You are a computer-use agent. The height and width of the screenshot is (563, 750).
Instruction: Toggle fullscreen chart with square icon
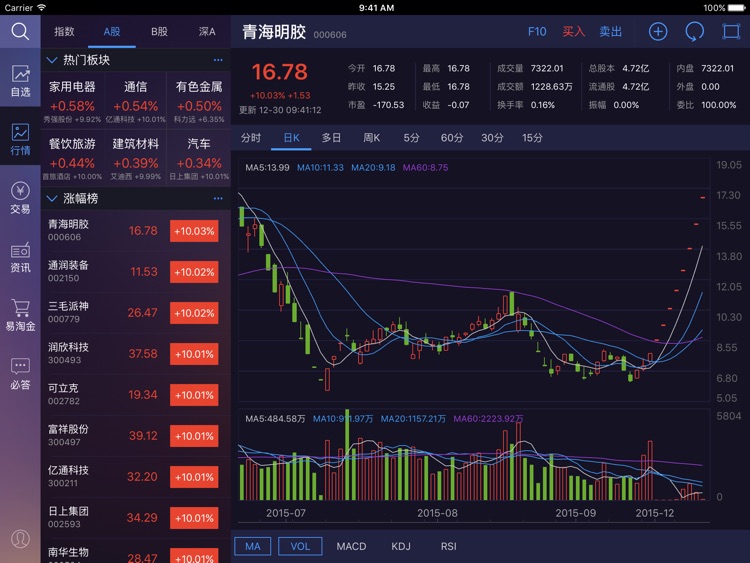pyautogui.click(x=731, y=32)
